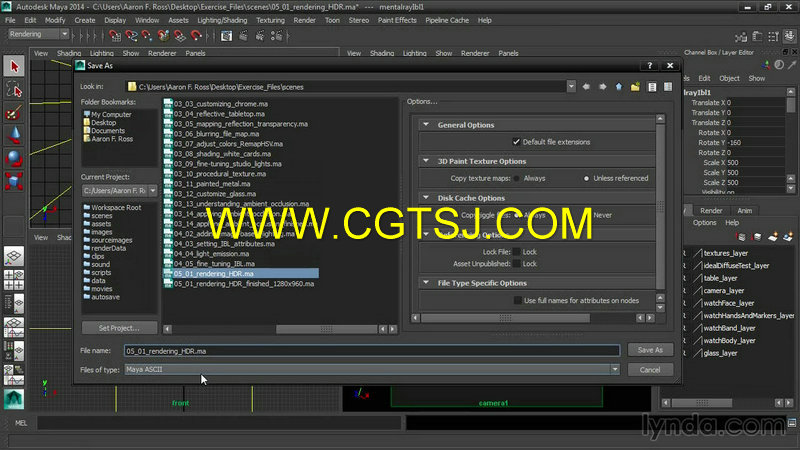Go up to parent folder
The height and width of the screenshot is (450, 800).
[x=619, y=87]
